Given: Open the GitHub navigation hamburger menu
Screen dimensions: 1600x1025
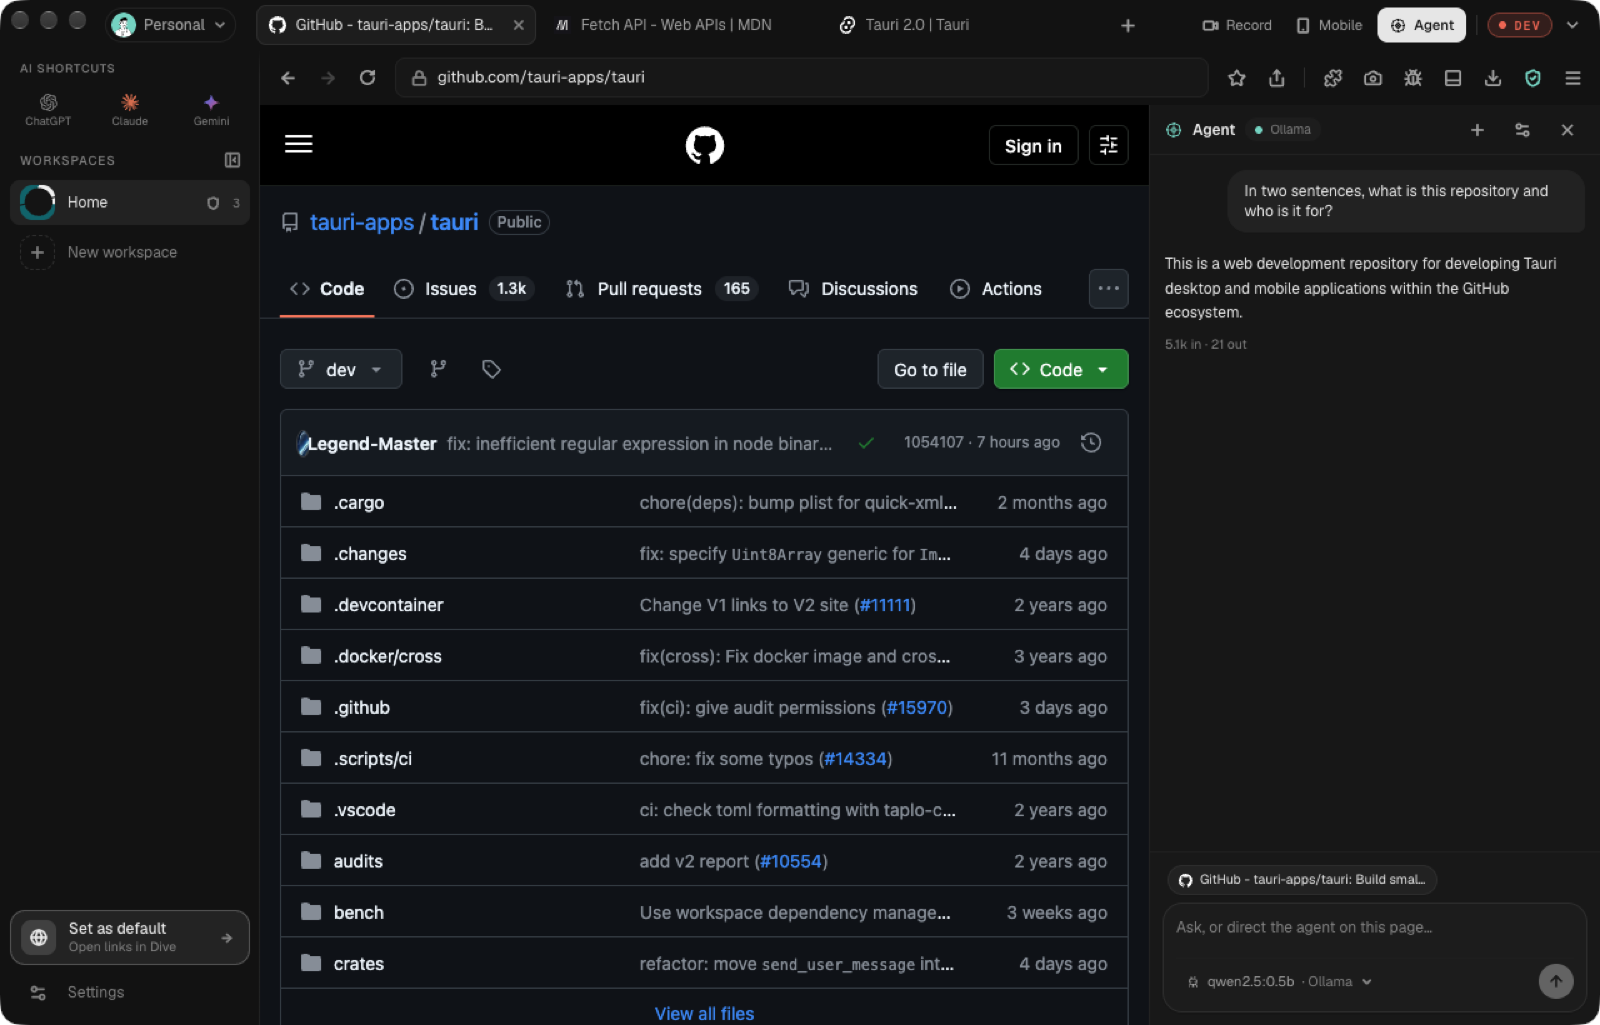Looking at the screenshot, I should (299, 144).
